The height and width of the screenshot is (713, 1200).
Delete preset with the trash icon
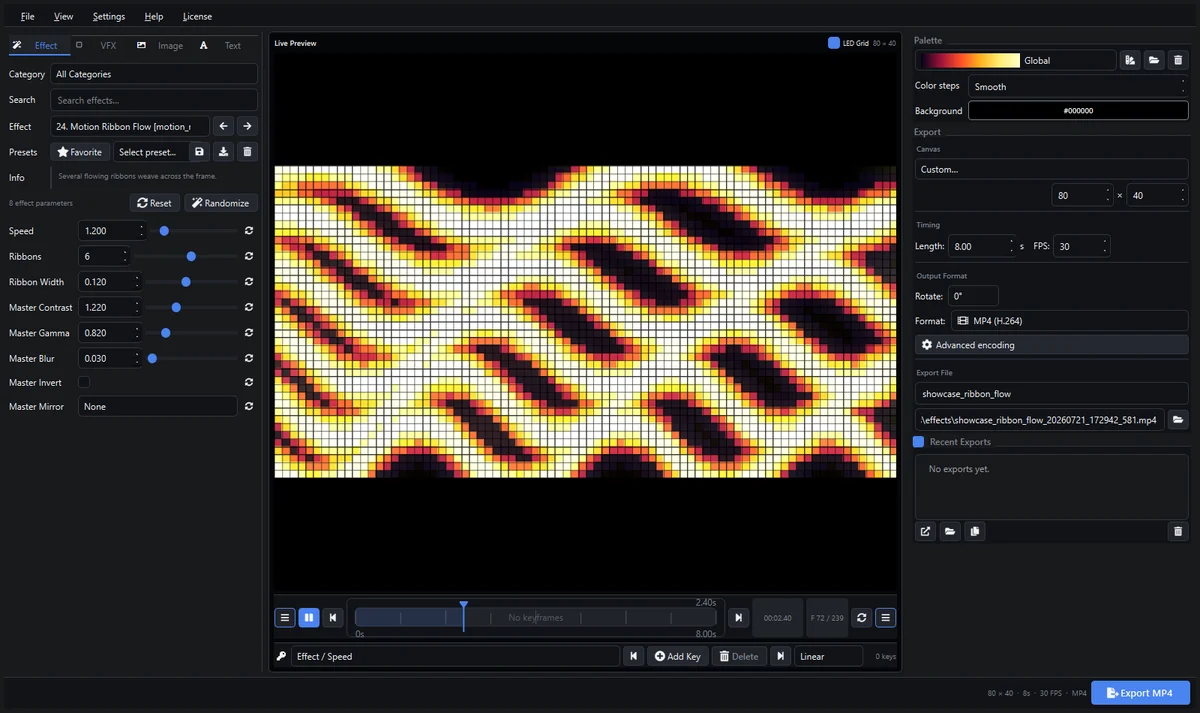tap(247, 152)
